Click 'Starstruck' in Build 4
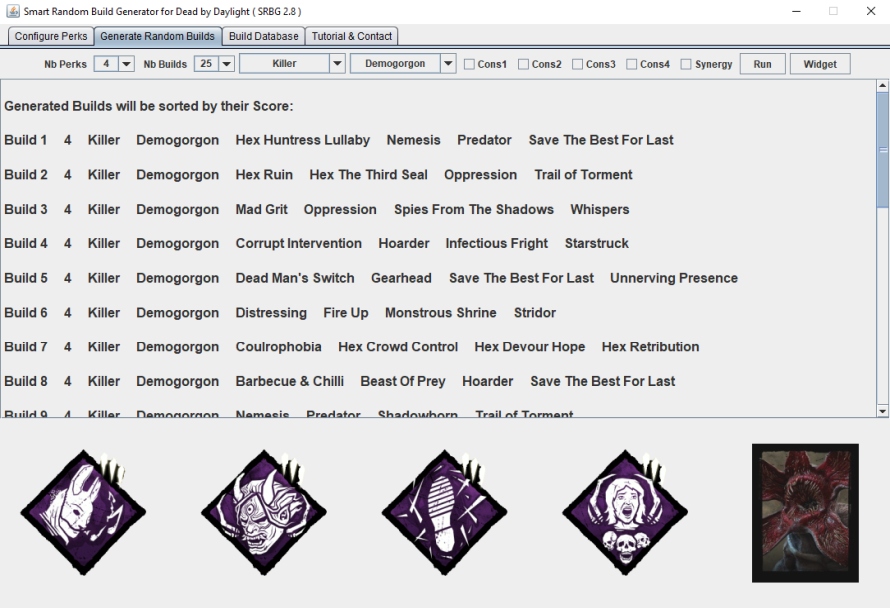890x608 pixels. 597,244
